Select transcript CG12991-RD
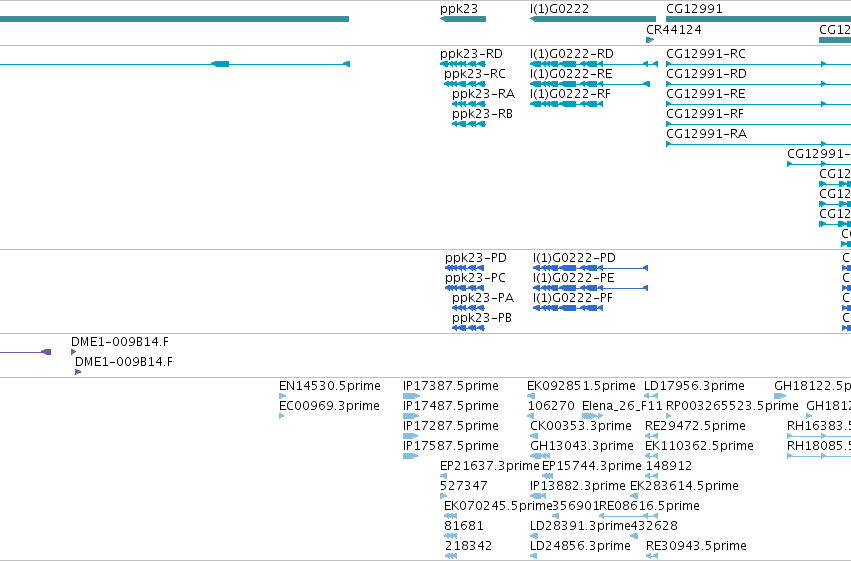This screenshot has height=561, width=851. coord(706,74)
